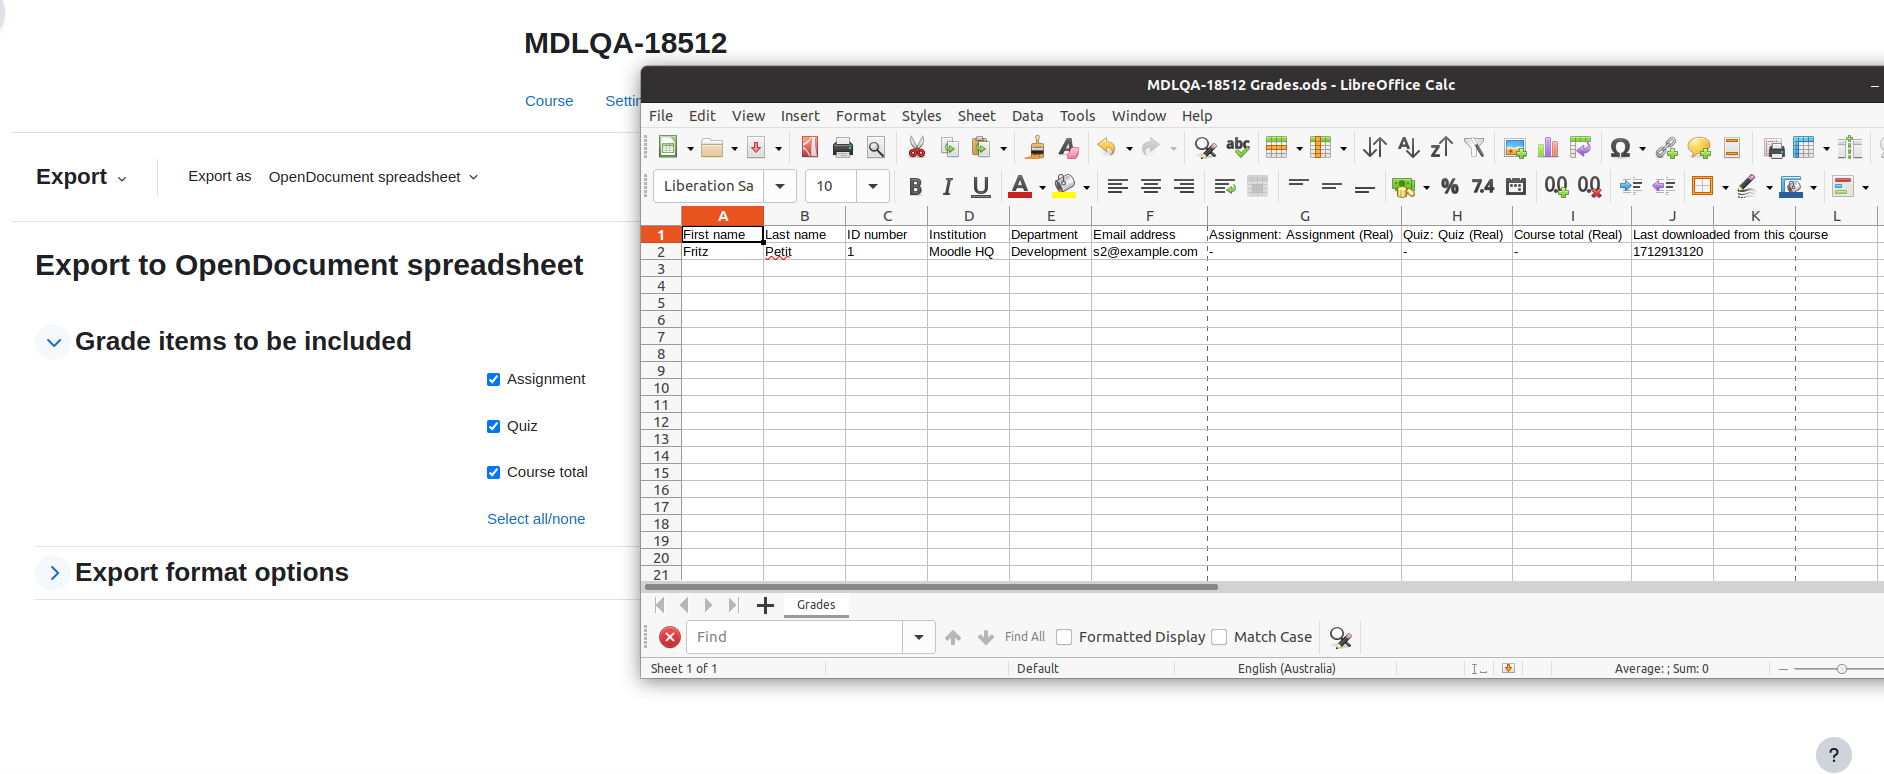Click the Format as Percent icon

(1450, 186)
